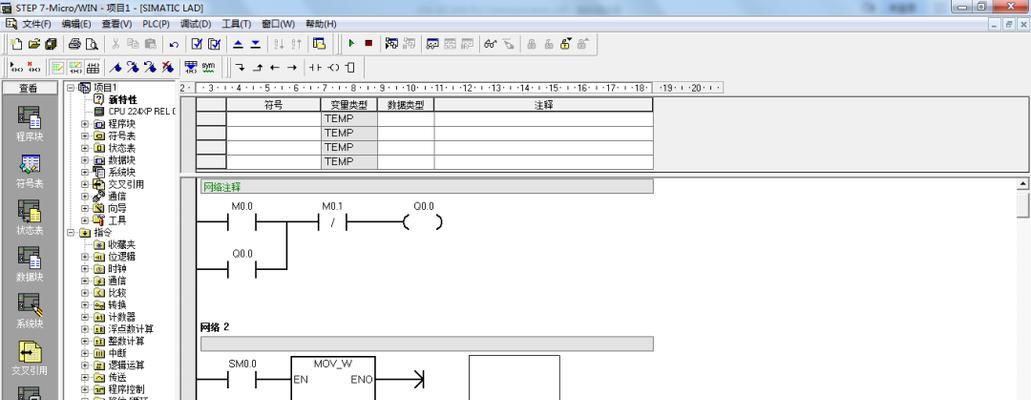
Task: Click the first 符号 cell in variable table
Action: (273, 119)
